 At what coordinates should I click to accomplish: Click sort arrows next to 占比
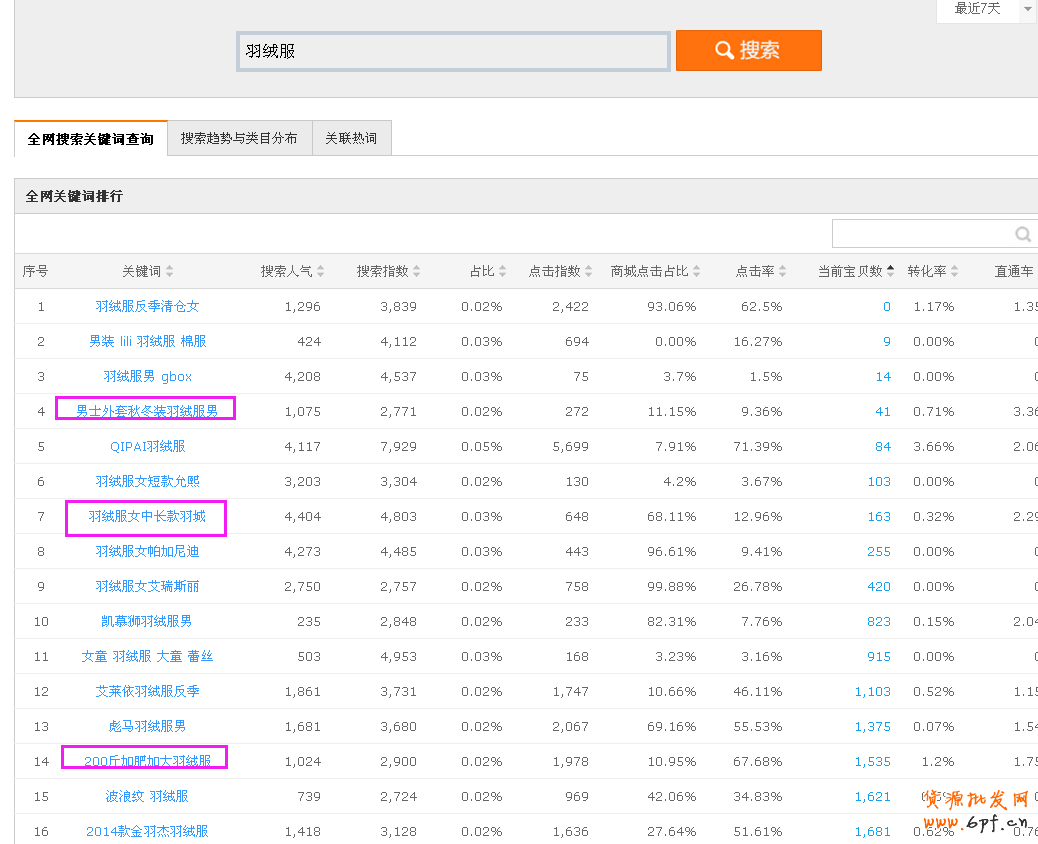(x=502, y=272)
